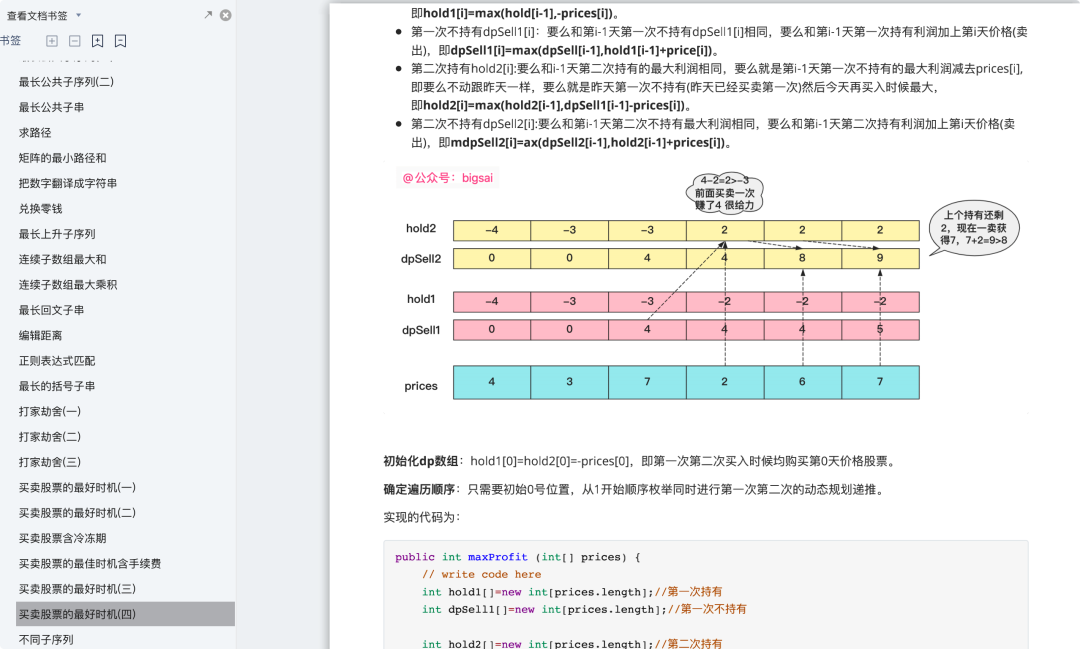This screenshot has height=649, width=1080.
Task: Open bookmark 最长公共子序列(二)
Action: [66, 82]
